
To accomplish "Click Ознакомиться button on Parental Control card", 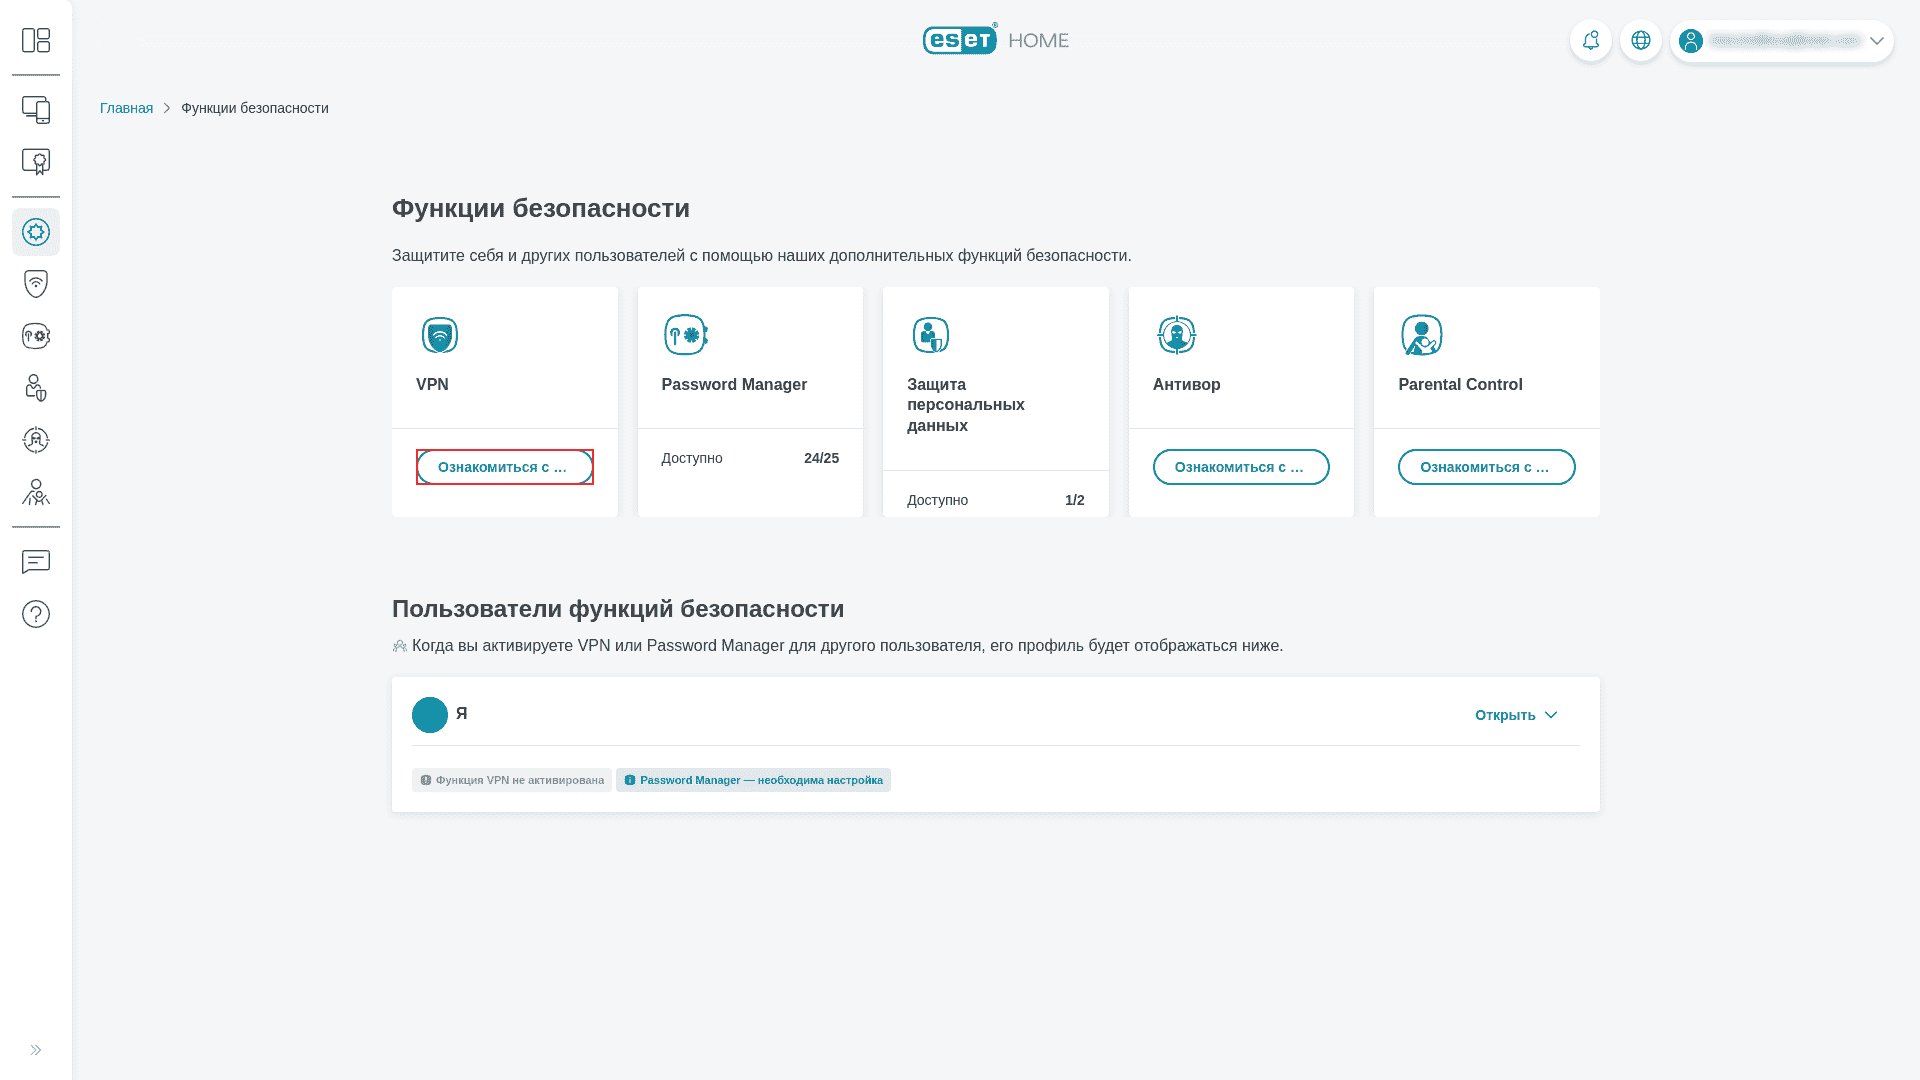I will tap(1486, 467).
